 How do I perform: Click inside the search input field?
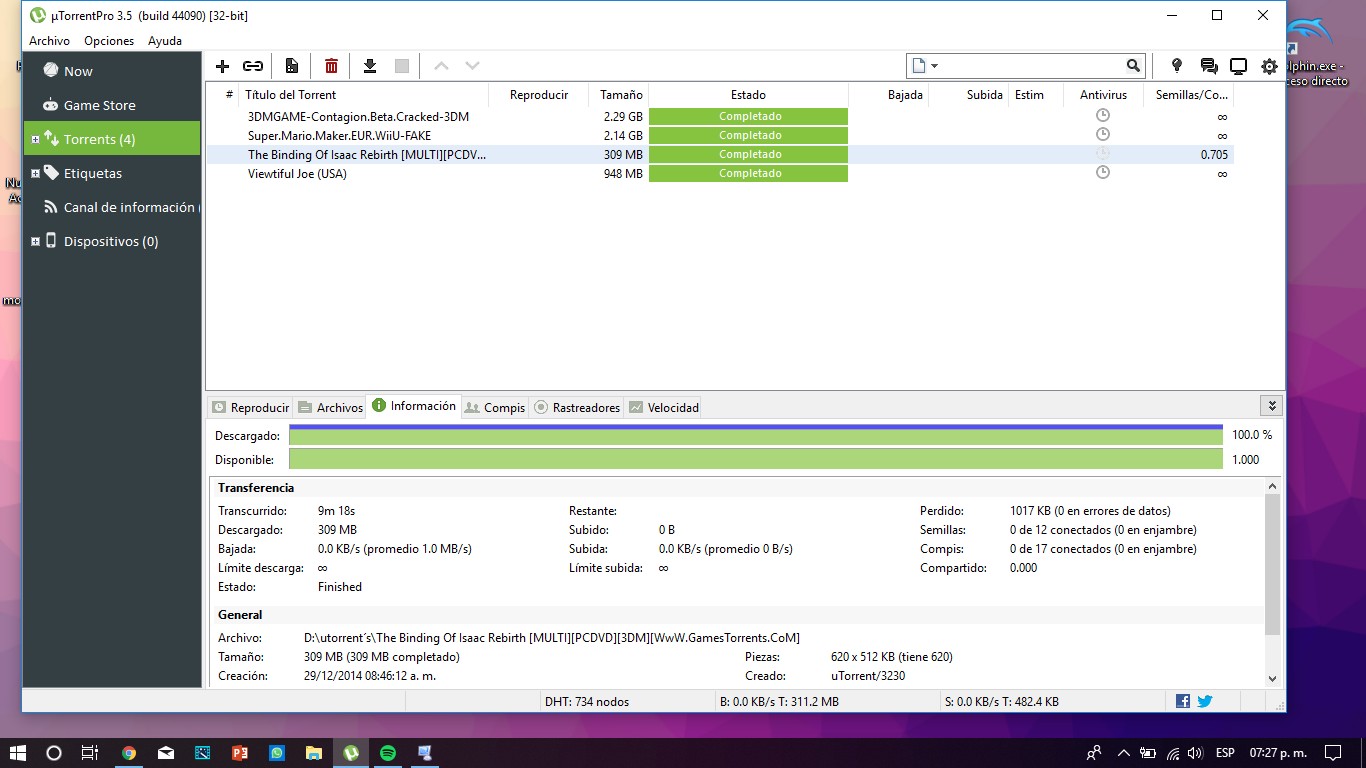tap(1032, 66)
